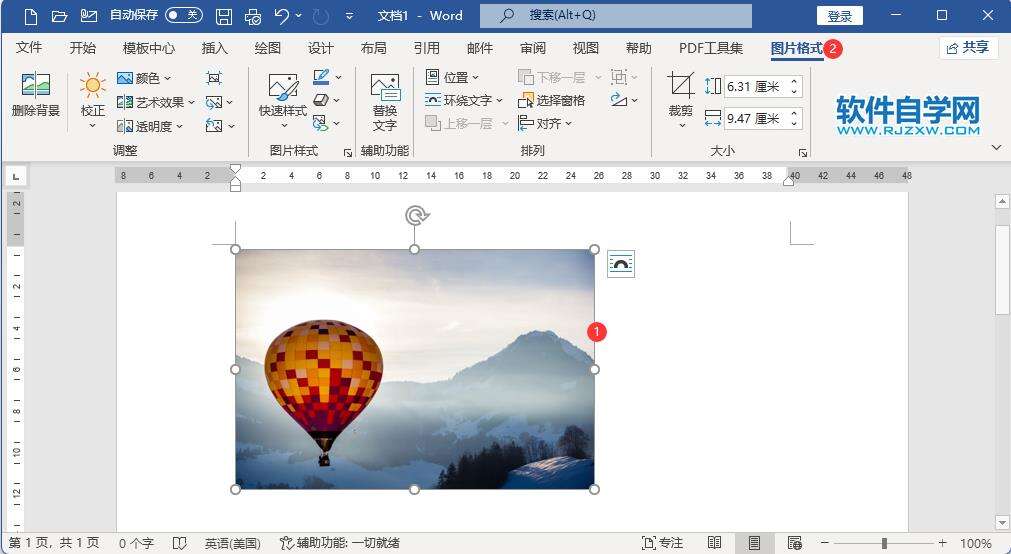
Task: Switch to read mode view icon
Action: click(714, 543)
